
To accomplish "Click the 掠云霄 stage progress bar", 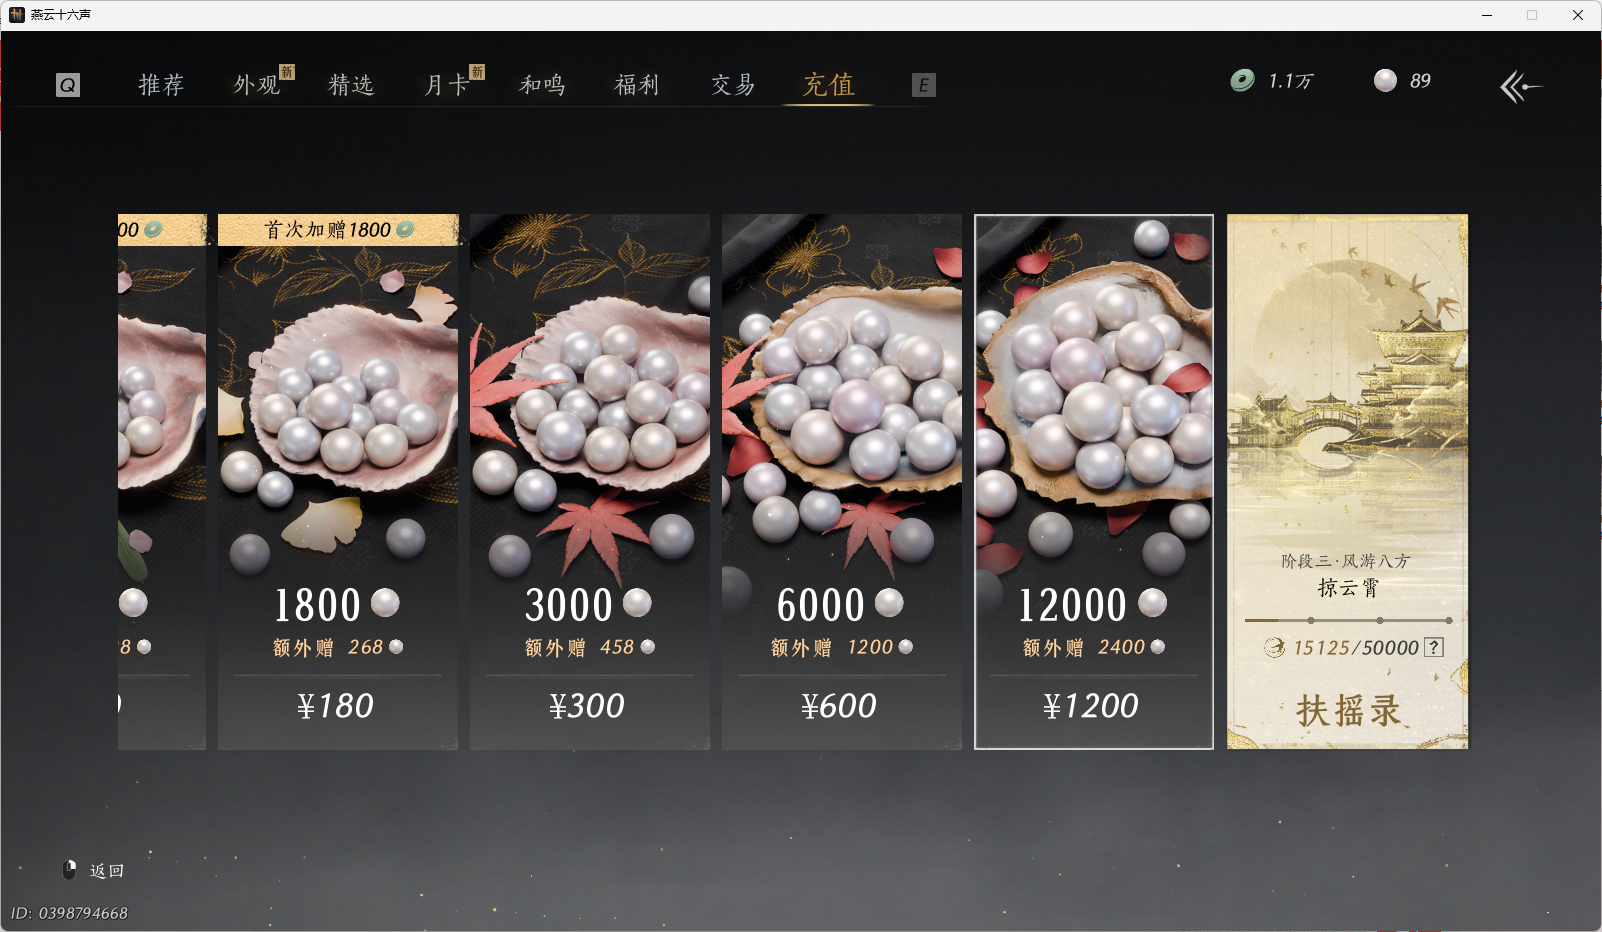I will coord(1348,620).
